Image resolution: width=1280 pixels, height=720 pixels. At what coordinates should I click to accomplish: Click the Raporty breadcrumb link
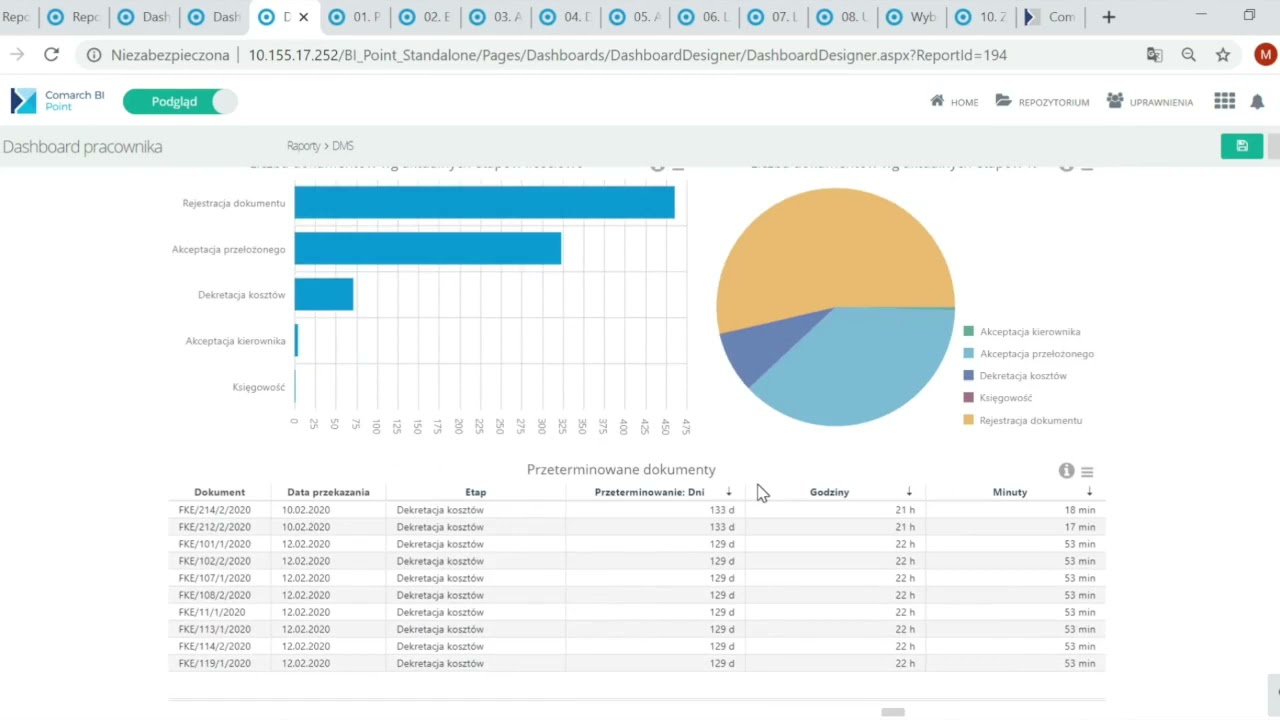click(303, 146)
